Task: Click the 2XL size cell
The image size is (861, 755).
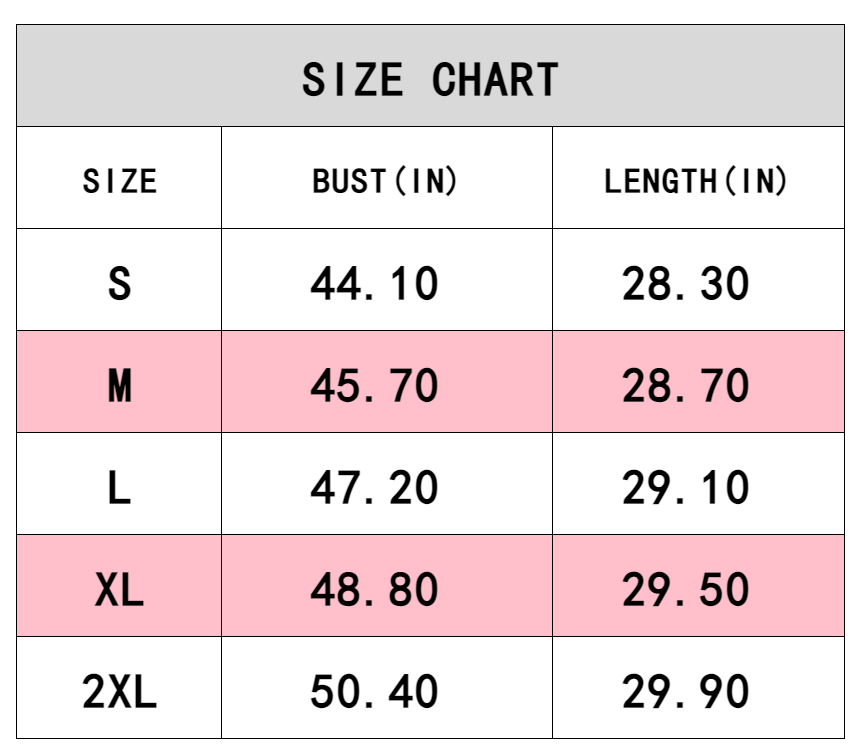Action: tap(119, 692)
